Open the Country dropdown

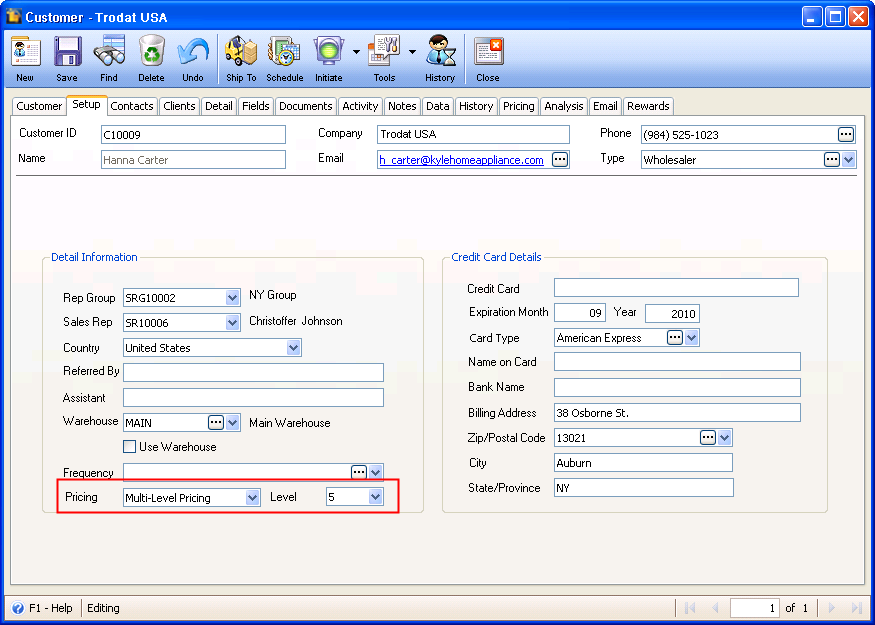[294, 348]
